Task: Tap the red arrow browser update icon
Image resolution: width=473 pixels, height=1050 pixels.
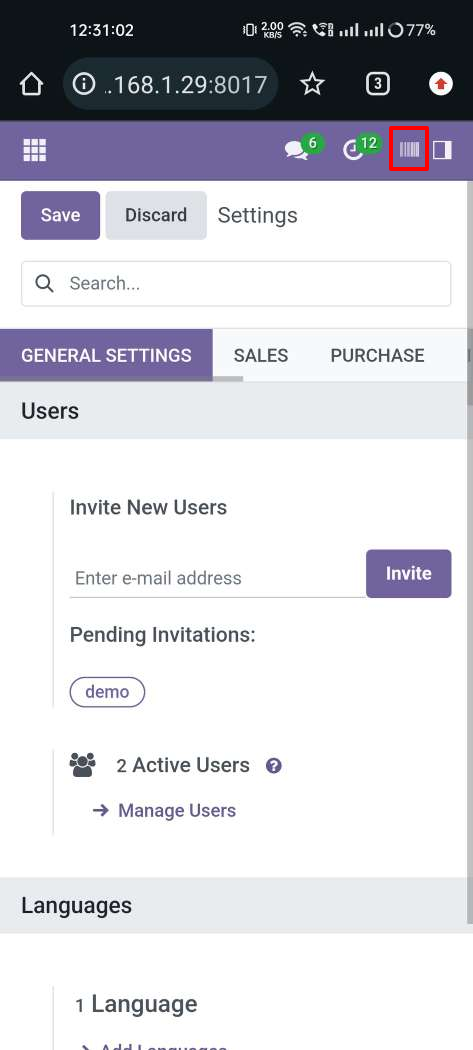Action: coord(441,84)
